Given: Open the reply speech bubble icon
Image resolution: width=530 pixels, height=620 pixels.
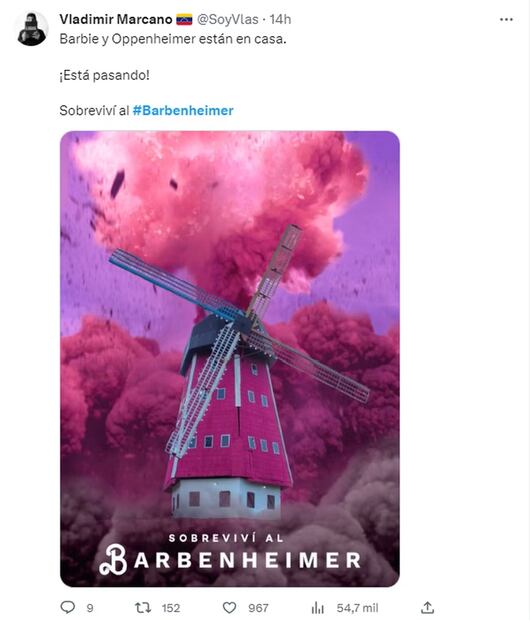Looking at the screenshot, I should coord(68,607).
